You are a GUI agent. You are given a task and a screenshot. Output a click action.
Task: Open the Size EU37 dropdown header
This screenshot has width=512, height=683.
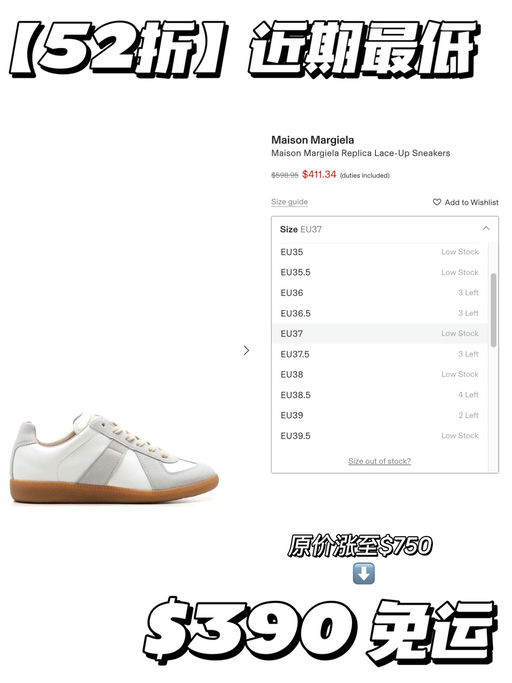(x=385, y=229)
